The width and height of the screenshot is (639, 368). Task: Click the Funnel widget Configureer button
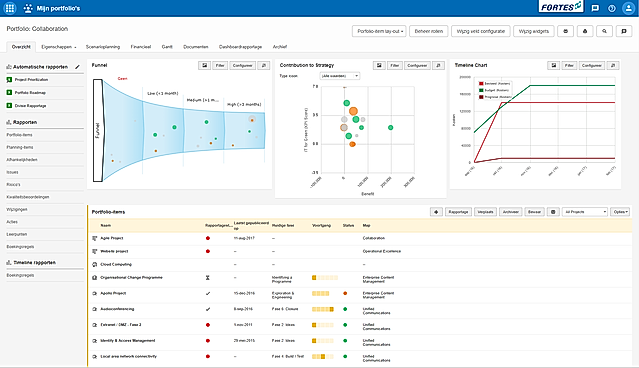[x=242, y=65]
